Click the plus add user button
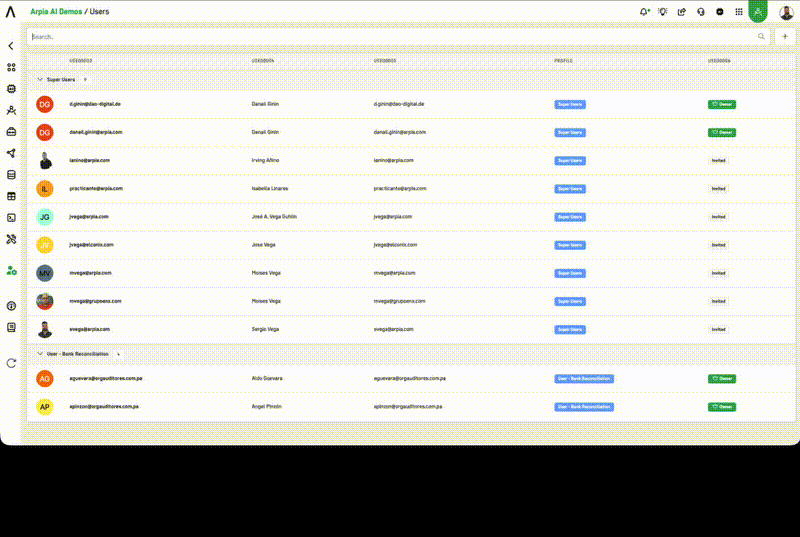Viewport: 800px width, 537px height. point(785,36)
